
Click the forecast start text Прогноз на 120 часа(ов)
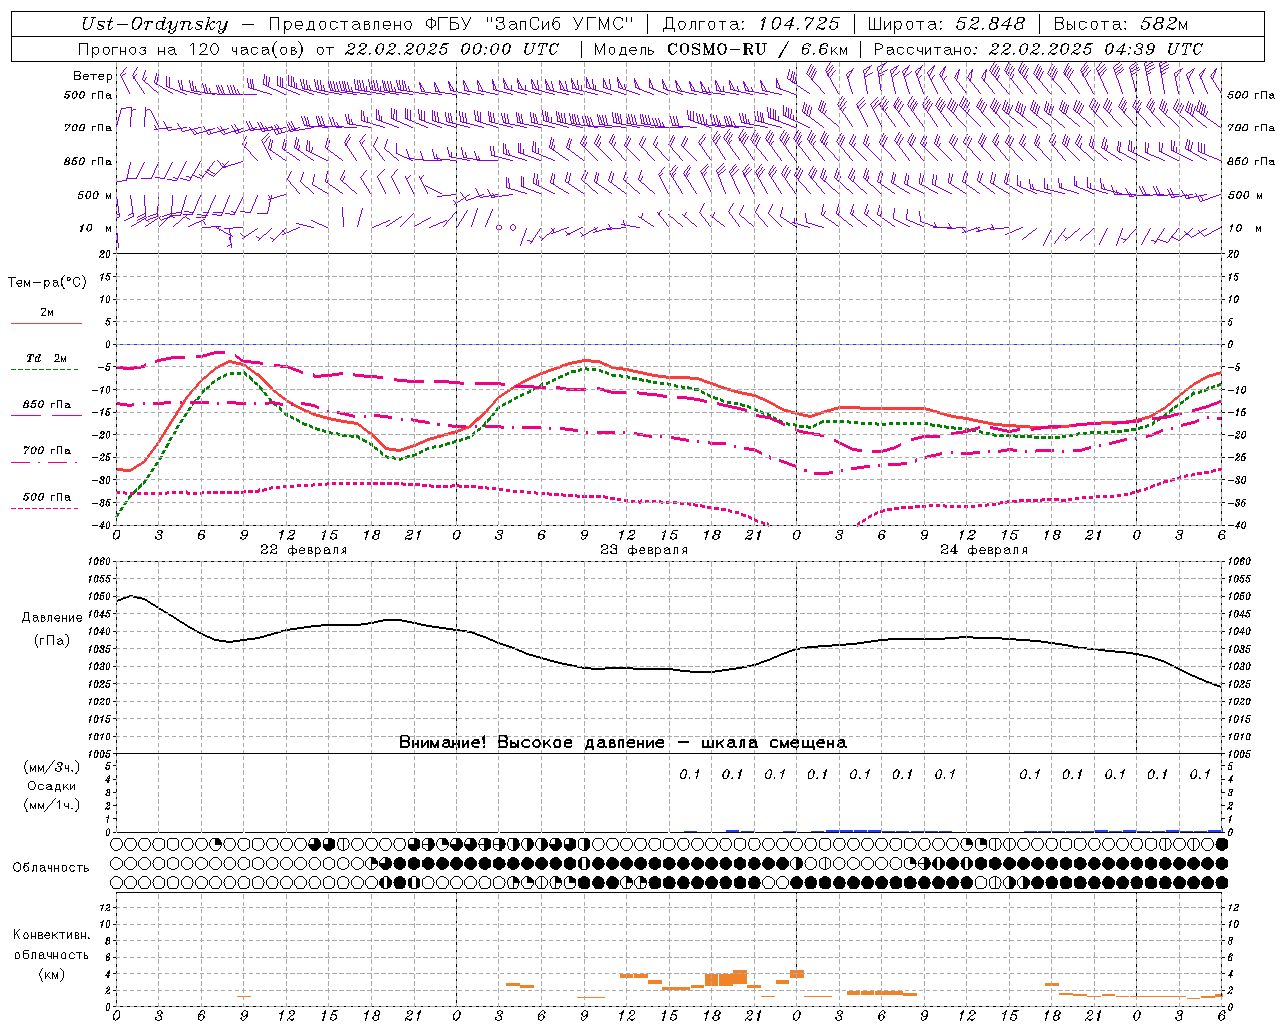point(192,49)
